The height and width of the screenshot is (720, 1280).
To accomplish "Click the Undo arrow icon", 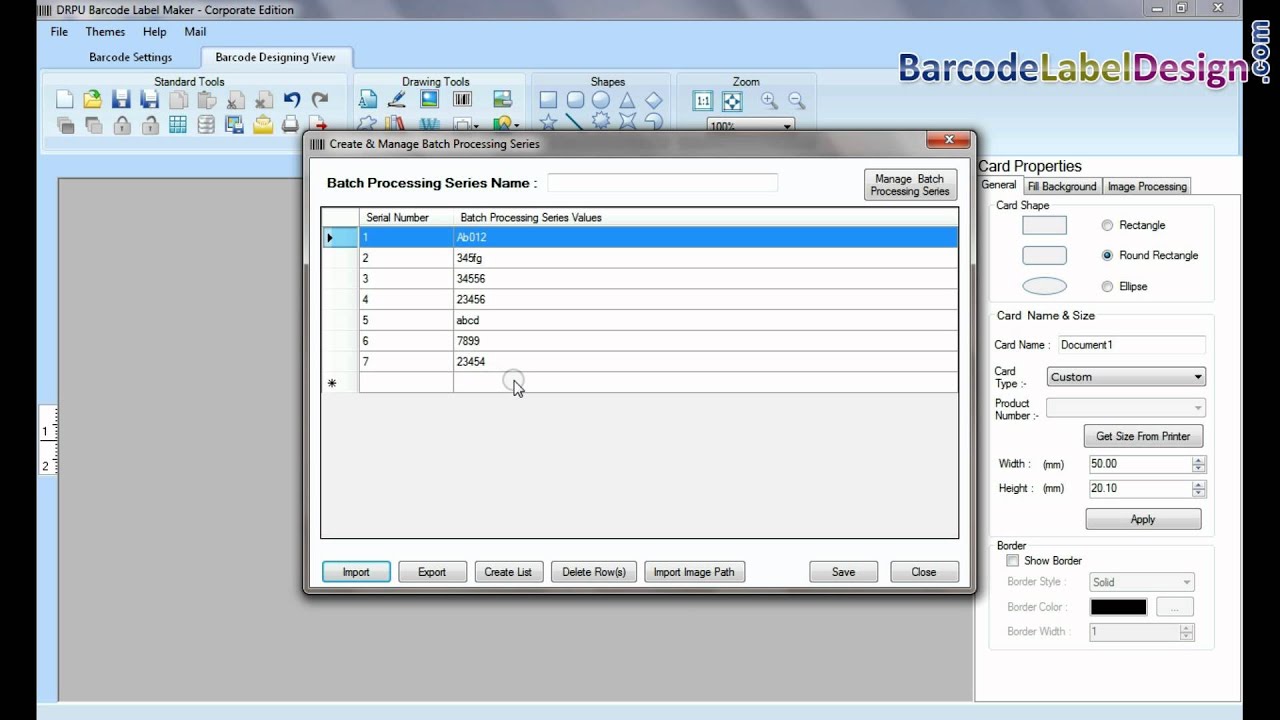I will [292, 99].
